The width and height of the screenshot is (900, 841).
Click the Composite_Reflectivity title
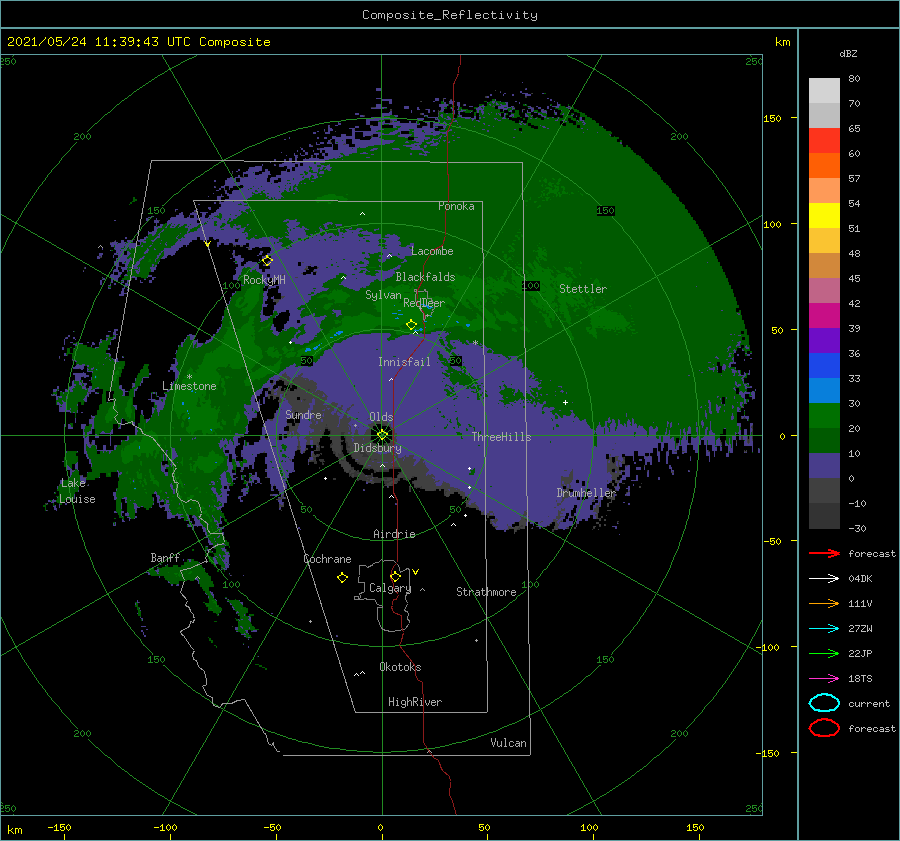pos(449,15)
